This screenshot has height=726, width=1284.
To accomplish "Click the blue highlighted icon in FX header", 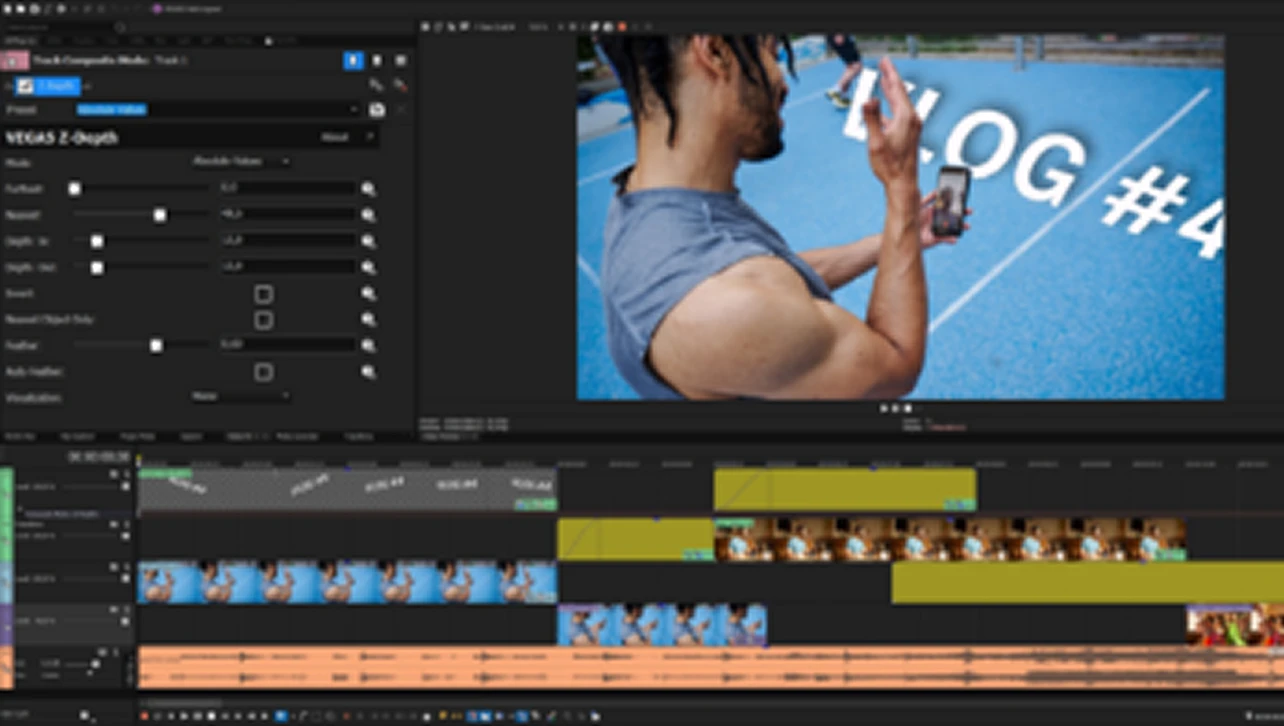I will point(353,61).
